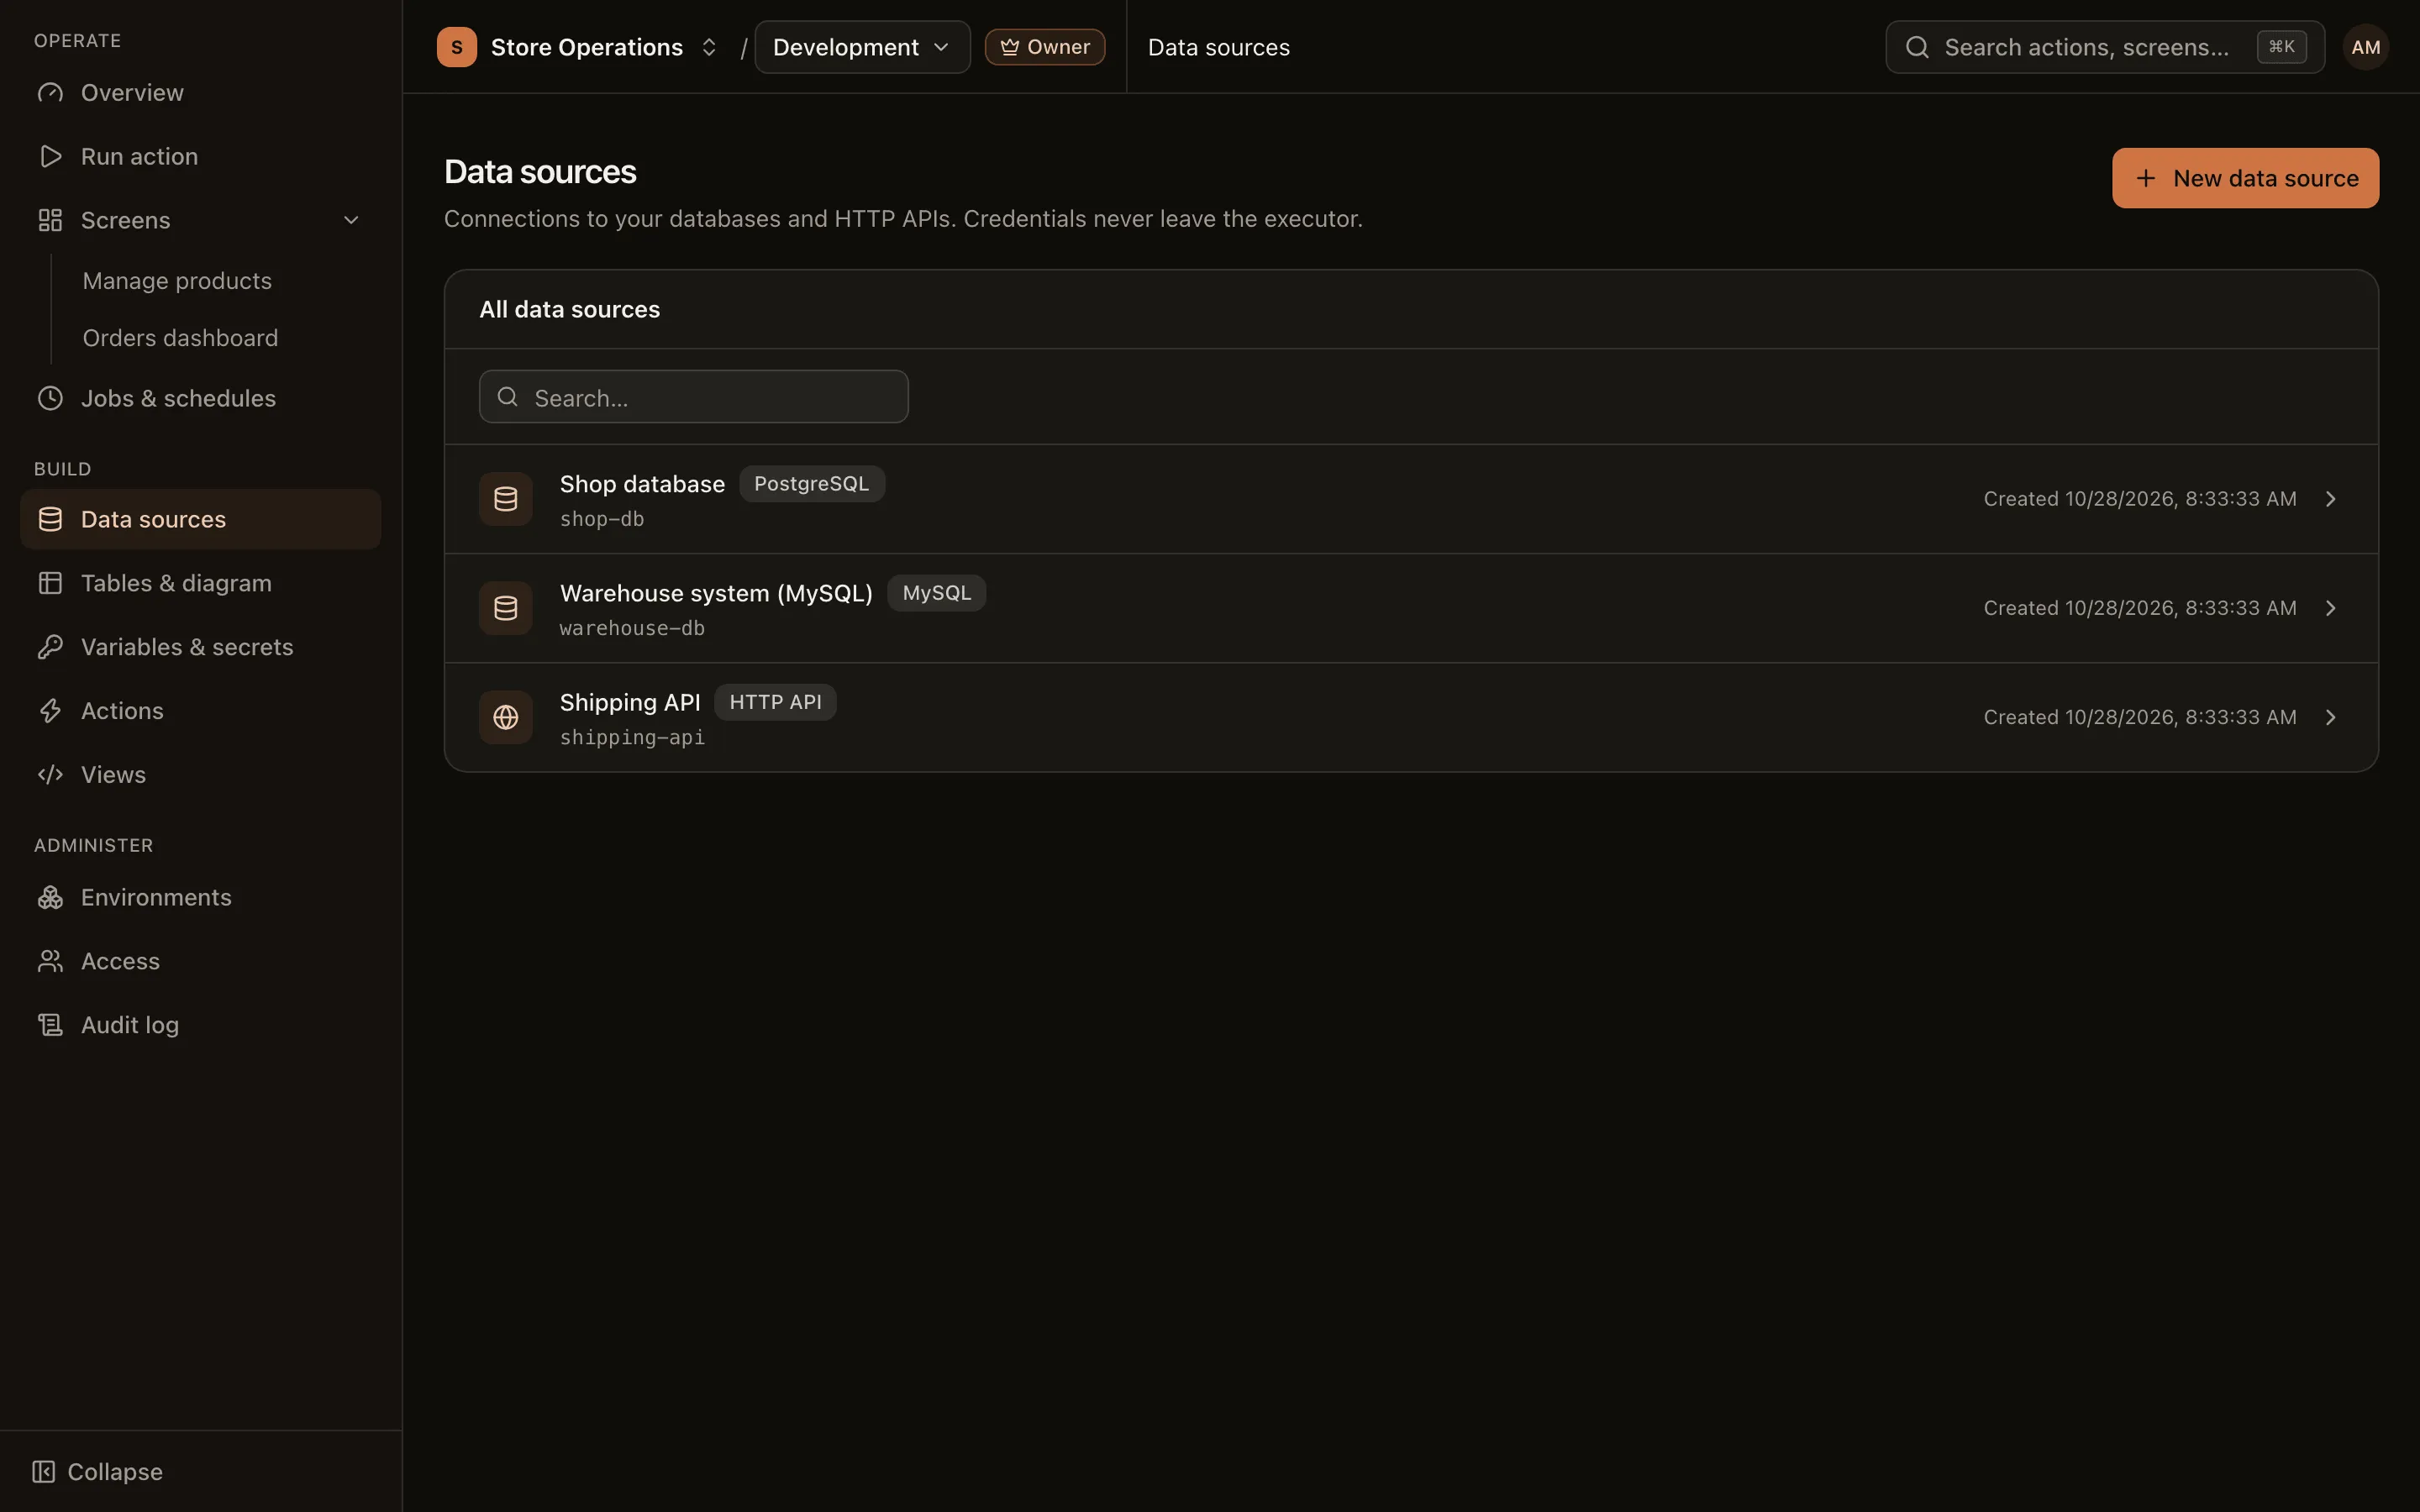Click the warehouse-db slug text

click(632, 628)
